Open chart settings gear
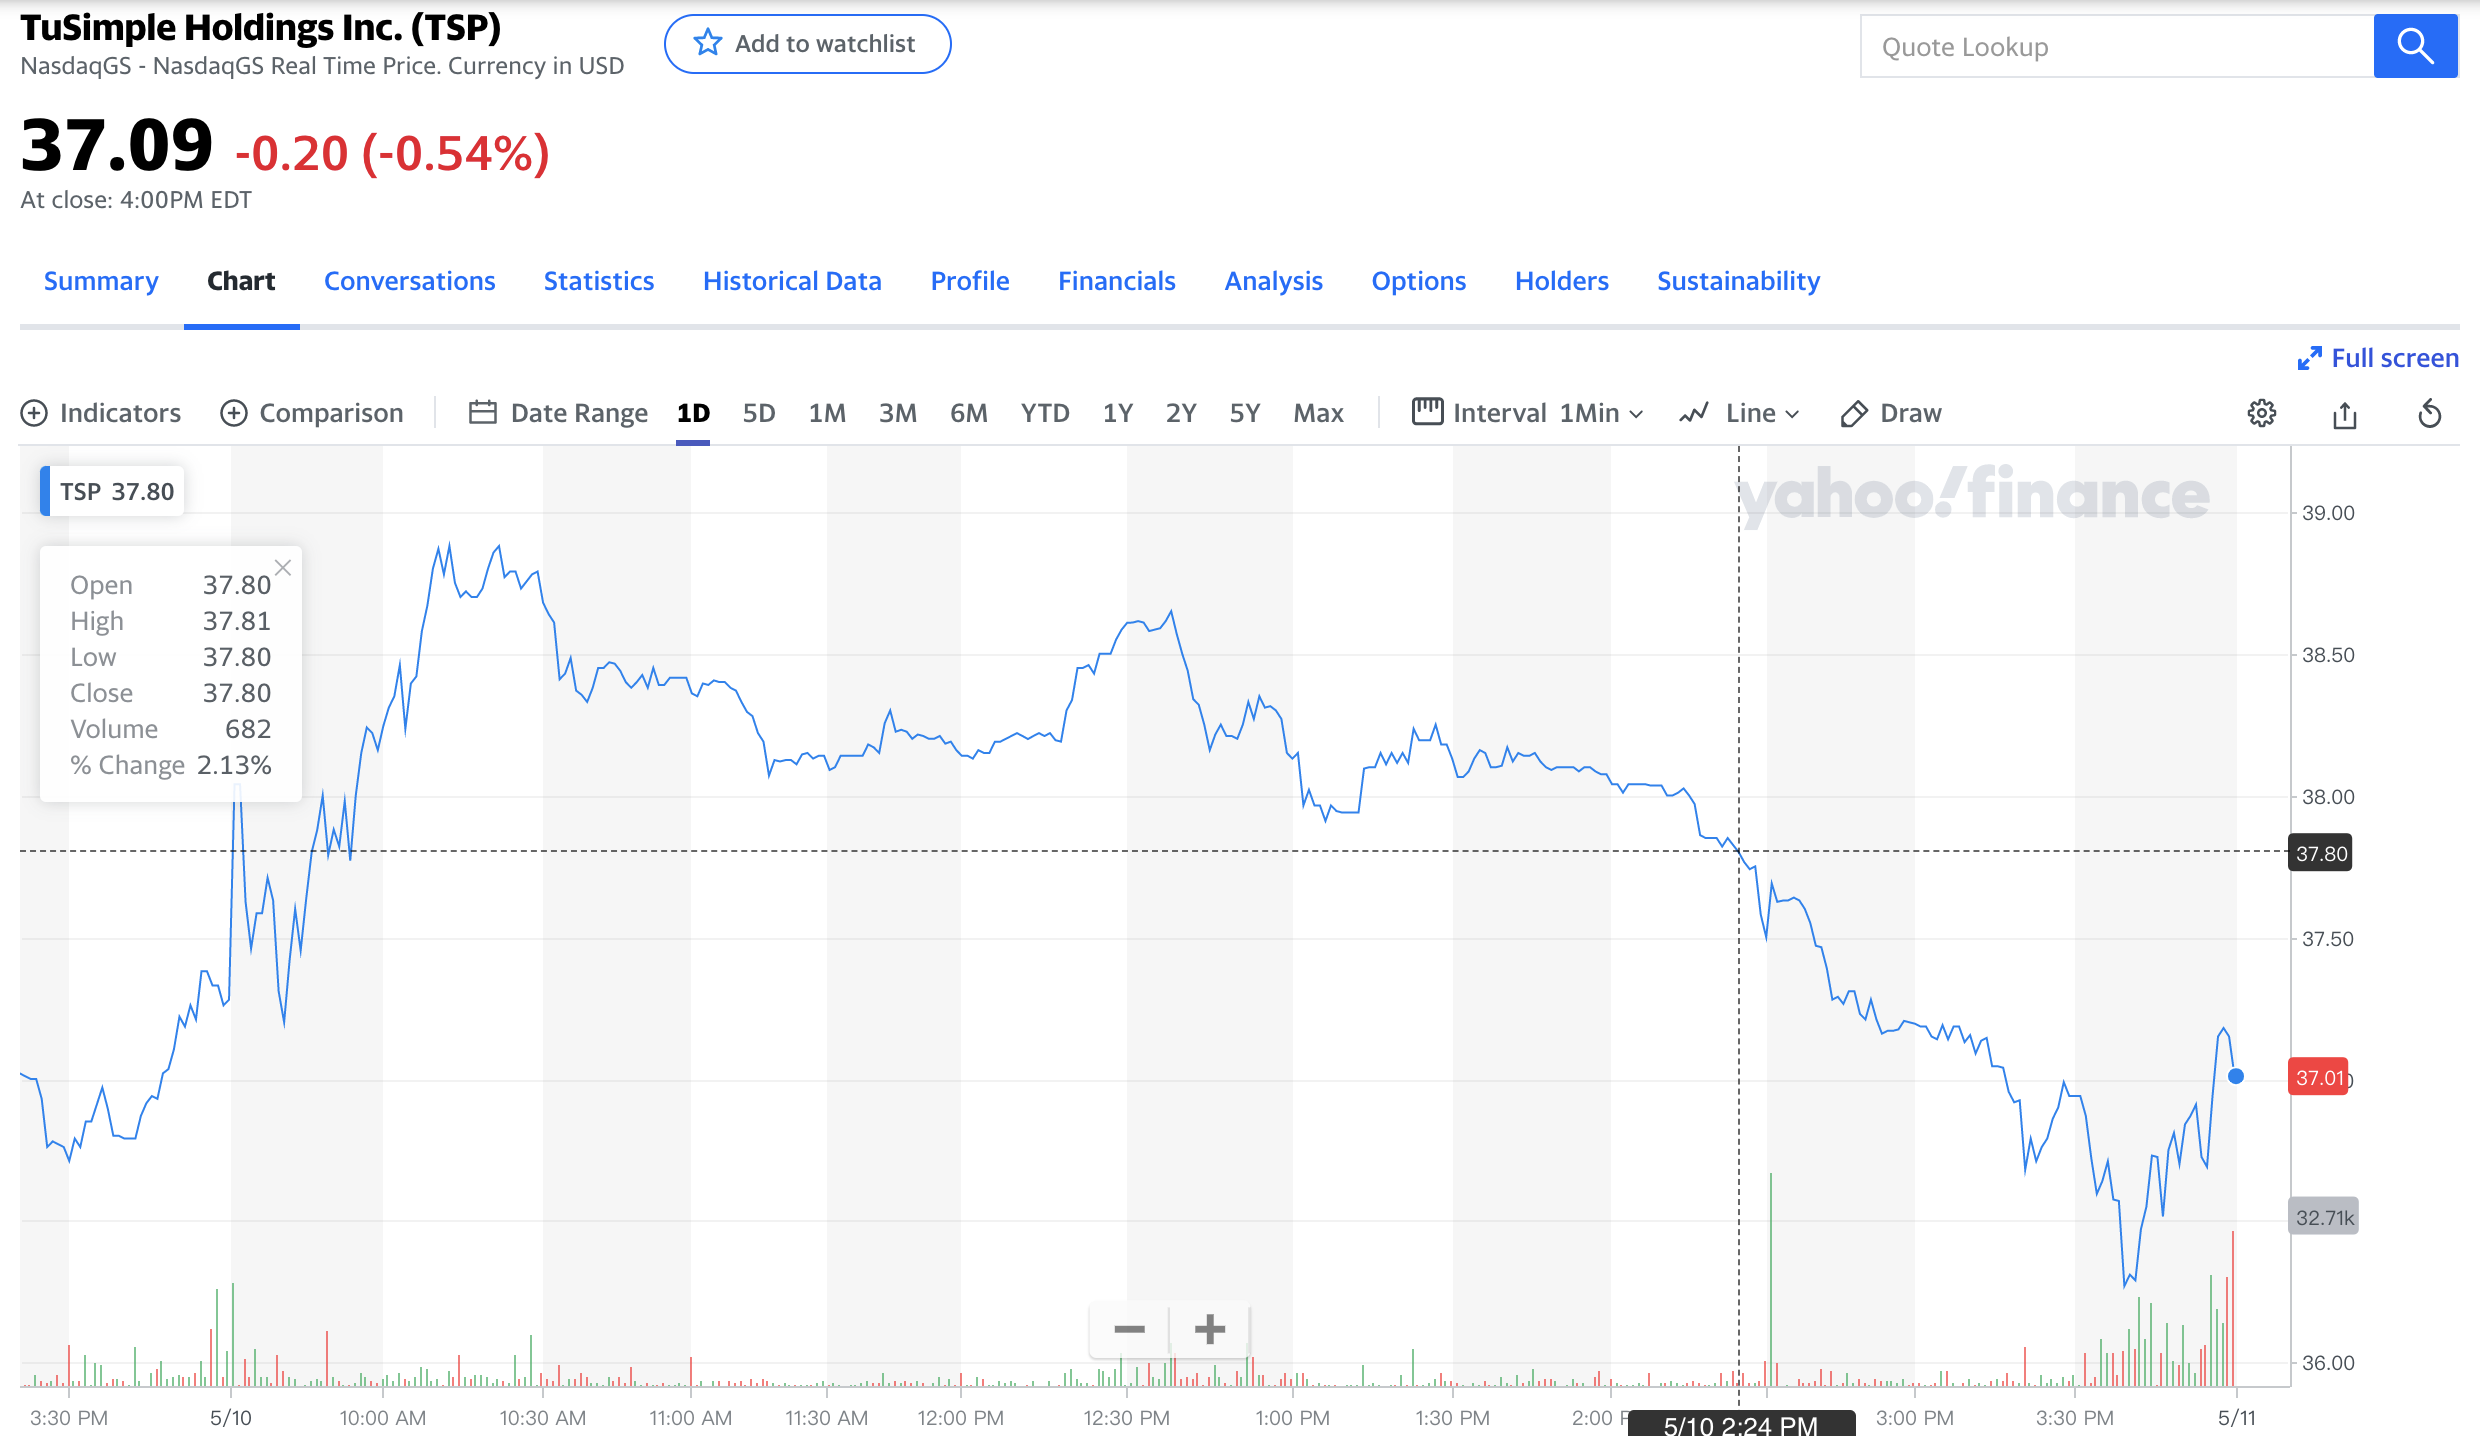 click(x=2262, y=413)
